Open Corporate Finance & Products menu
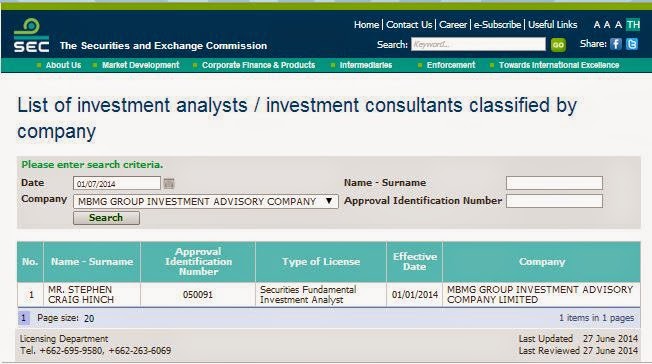Screen dimensions: 652x364 (258, 65)
